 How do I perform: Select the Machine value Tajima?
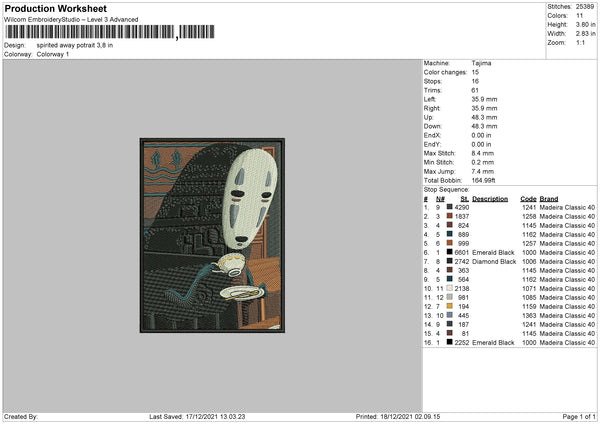pyautogui.click(x=481, y=63)
